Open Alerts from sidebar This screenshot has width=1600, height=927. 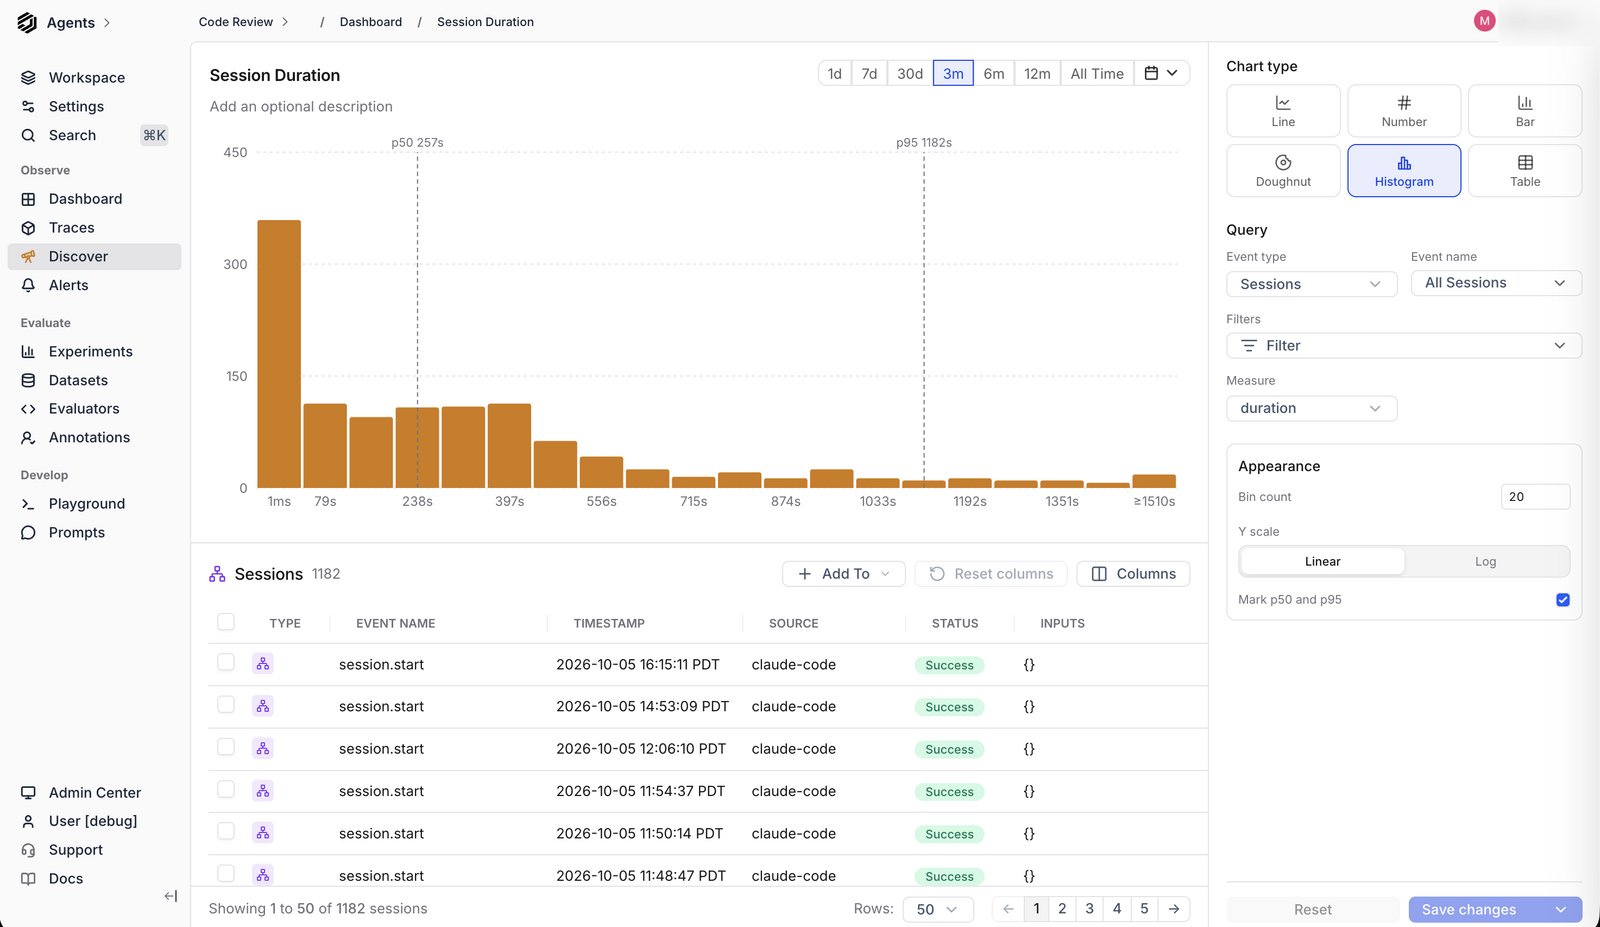pyautogui.click(x=94, y=285)
